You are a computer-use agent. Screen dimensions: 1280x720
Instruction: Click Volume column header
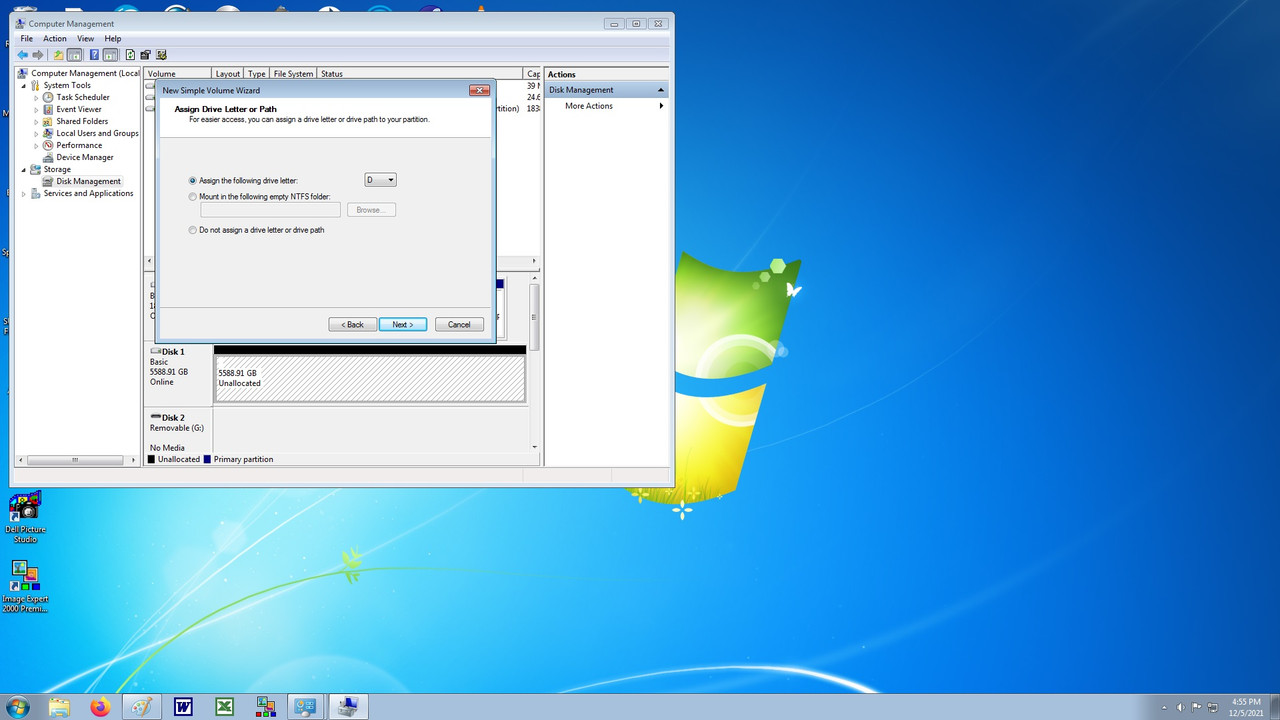click(x=178, y=74)
